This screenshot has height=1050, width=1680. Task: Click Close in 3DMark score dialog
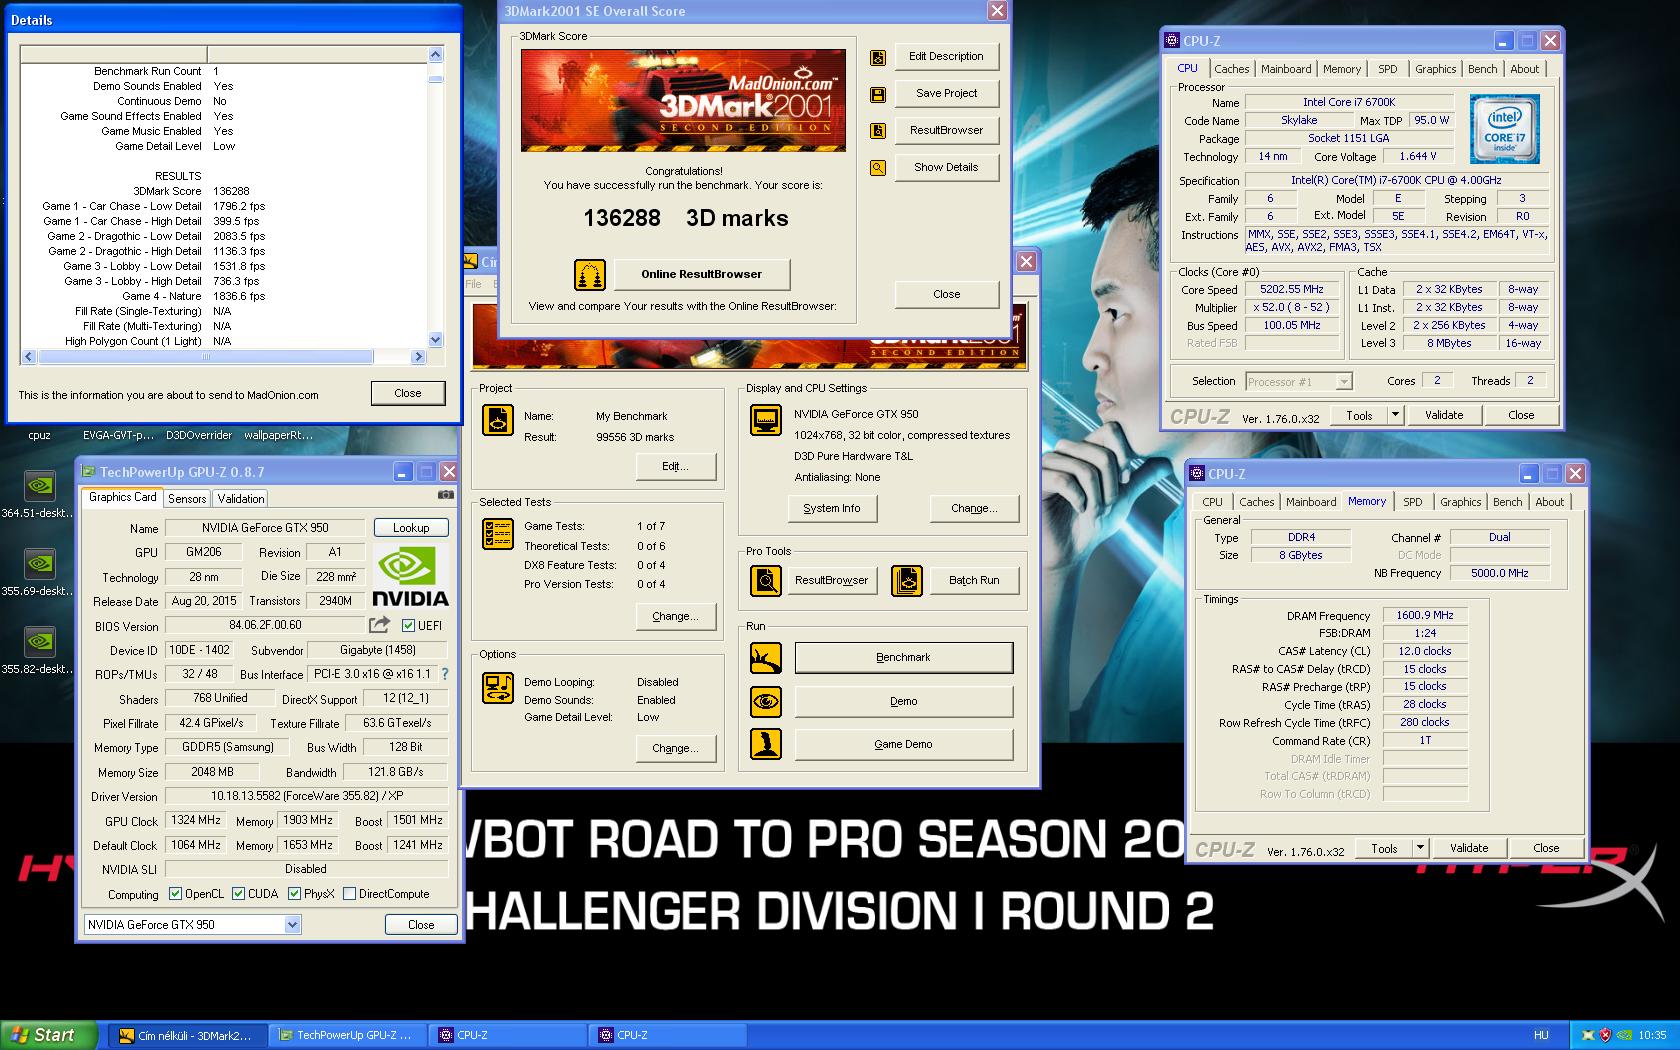946,294
